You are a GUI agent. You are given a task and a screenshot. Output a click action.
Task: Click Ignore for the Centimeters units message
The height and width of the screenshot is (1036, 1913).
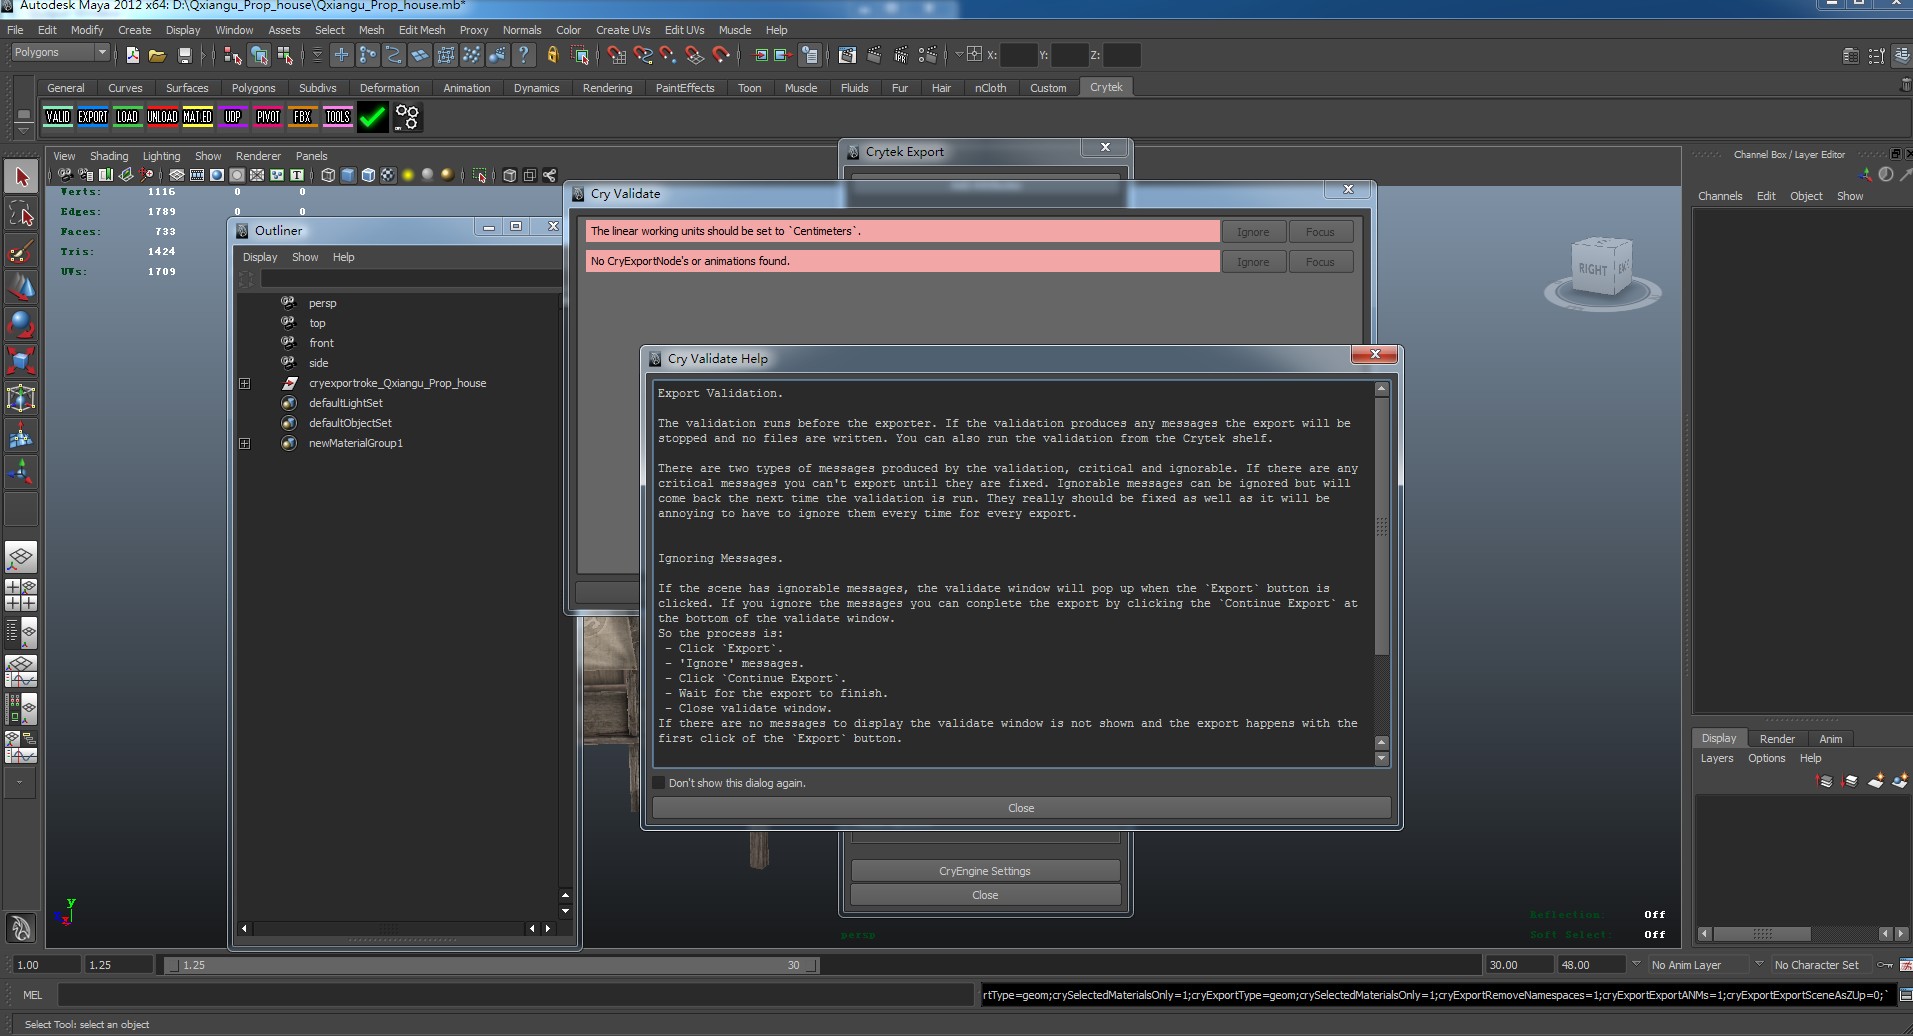pos(1253,232)
